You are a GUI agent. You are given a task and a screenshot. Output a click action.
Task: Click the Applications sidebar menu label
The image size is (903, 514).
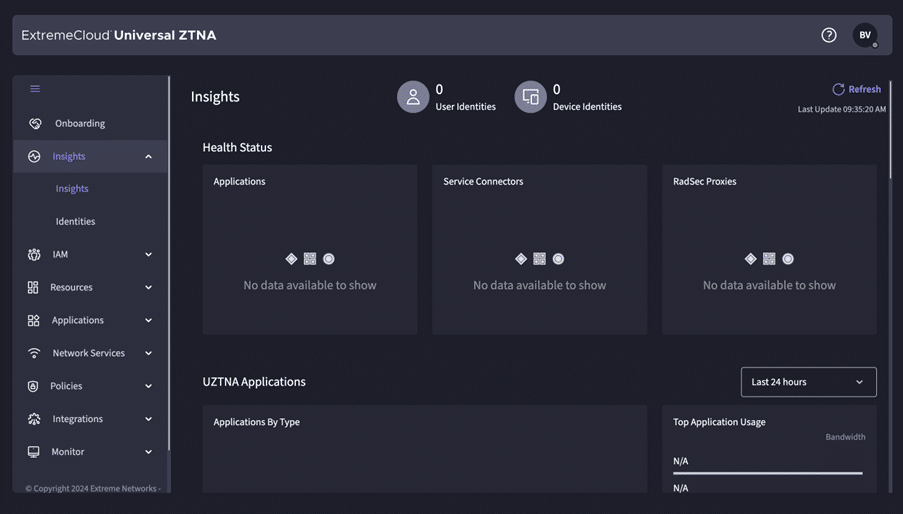coord(78,320)
